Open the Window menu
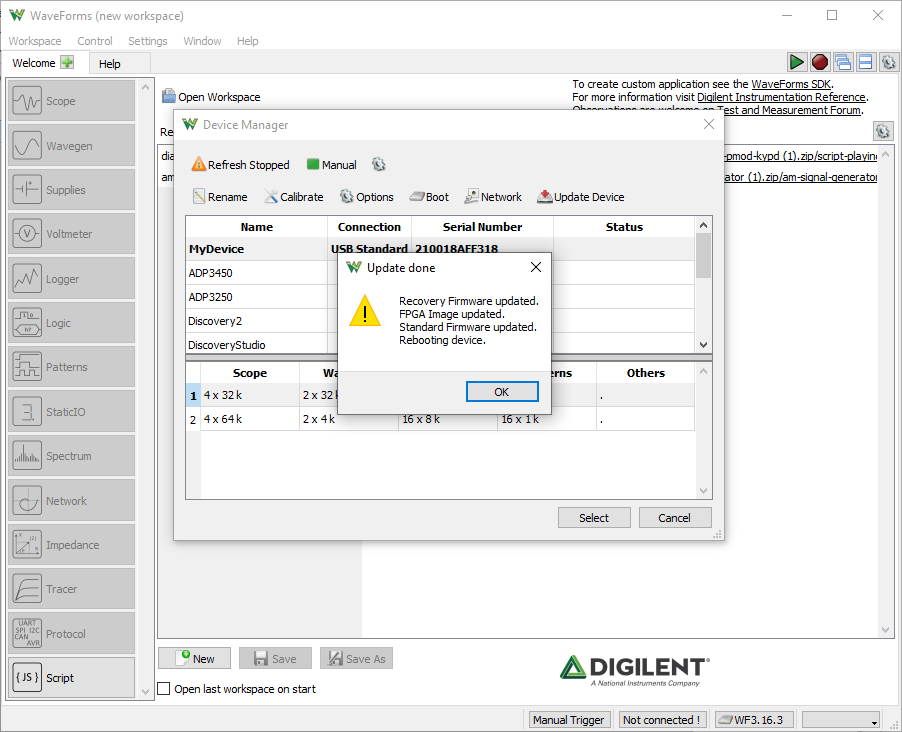The height and width of the screenshot is (732, 902). (x=202, y=41)
